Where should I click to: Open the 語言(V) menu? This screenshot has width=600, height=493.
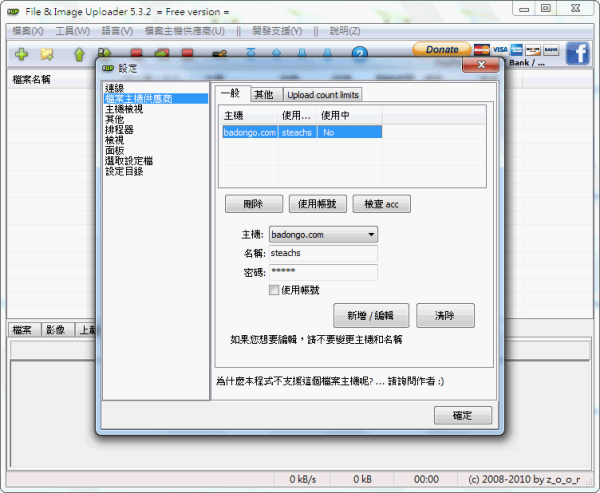coord(117,31)
